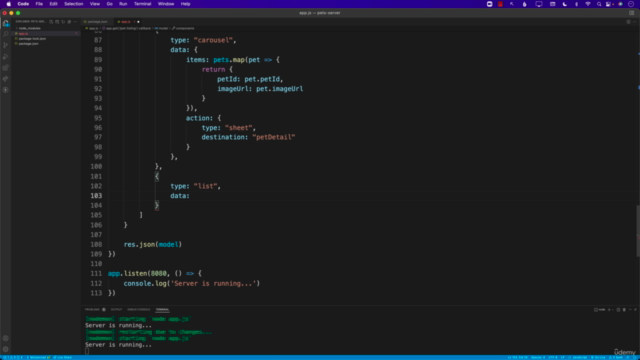Open the View menu

pos(95,4)
